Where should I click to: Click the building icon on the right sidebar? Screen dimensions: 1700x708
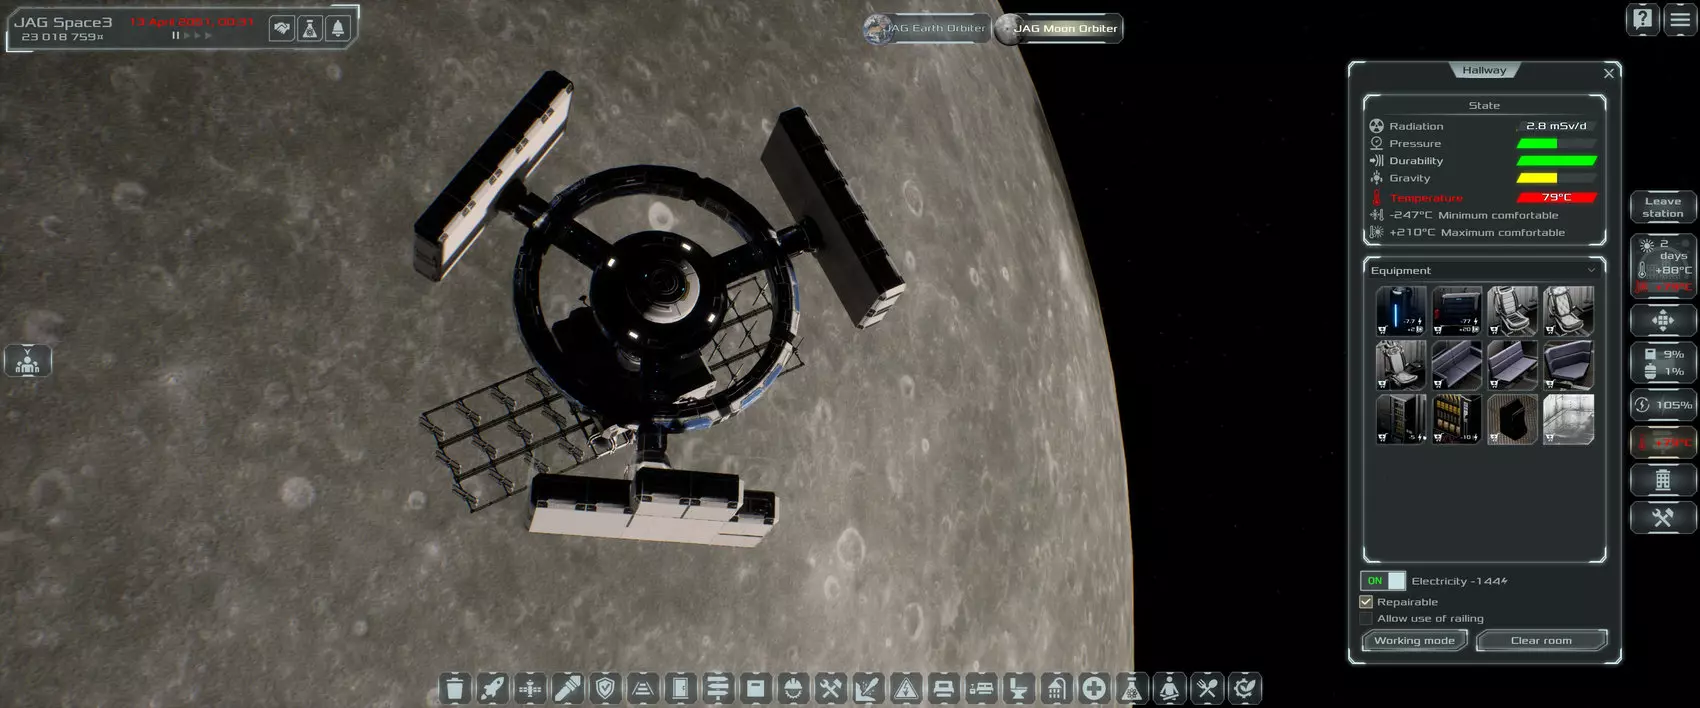click(x=1663, y=480)
